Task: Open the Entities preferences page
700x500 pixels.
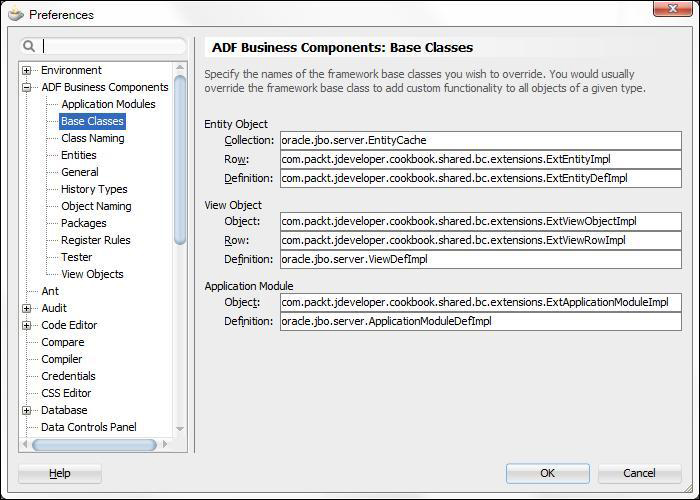Action: (x=79, y=155)
